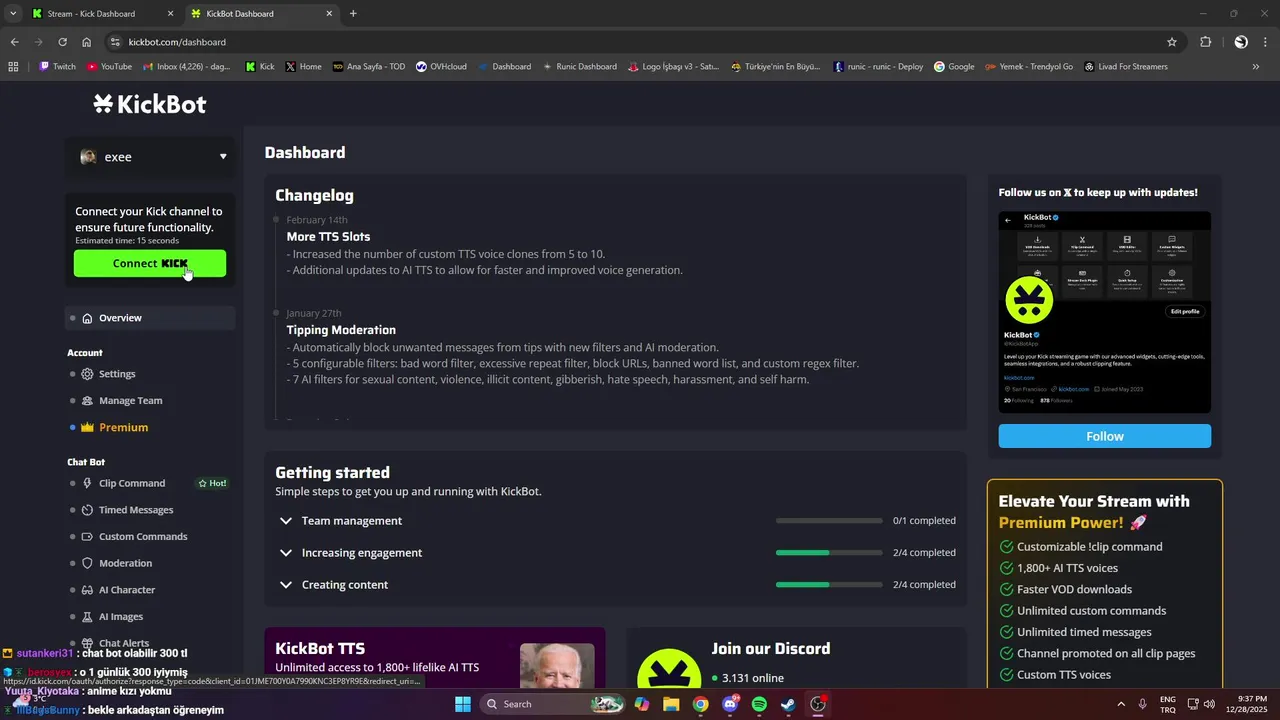Open the exee account dropdown
The image size is (1280, 720).
click(x=152, y=157)
